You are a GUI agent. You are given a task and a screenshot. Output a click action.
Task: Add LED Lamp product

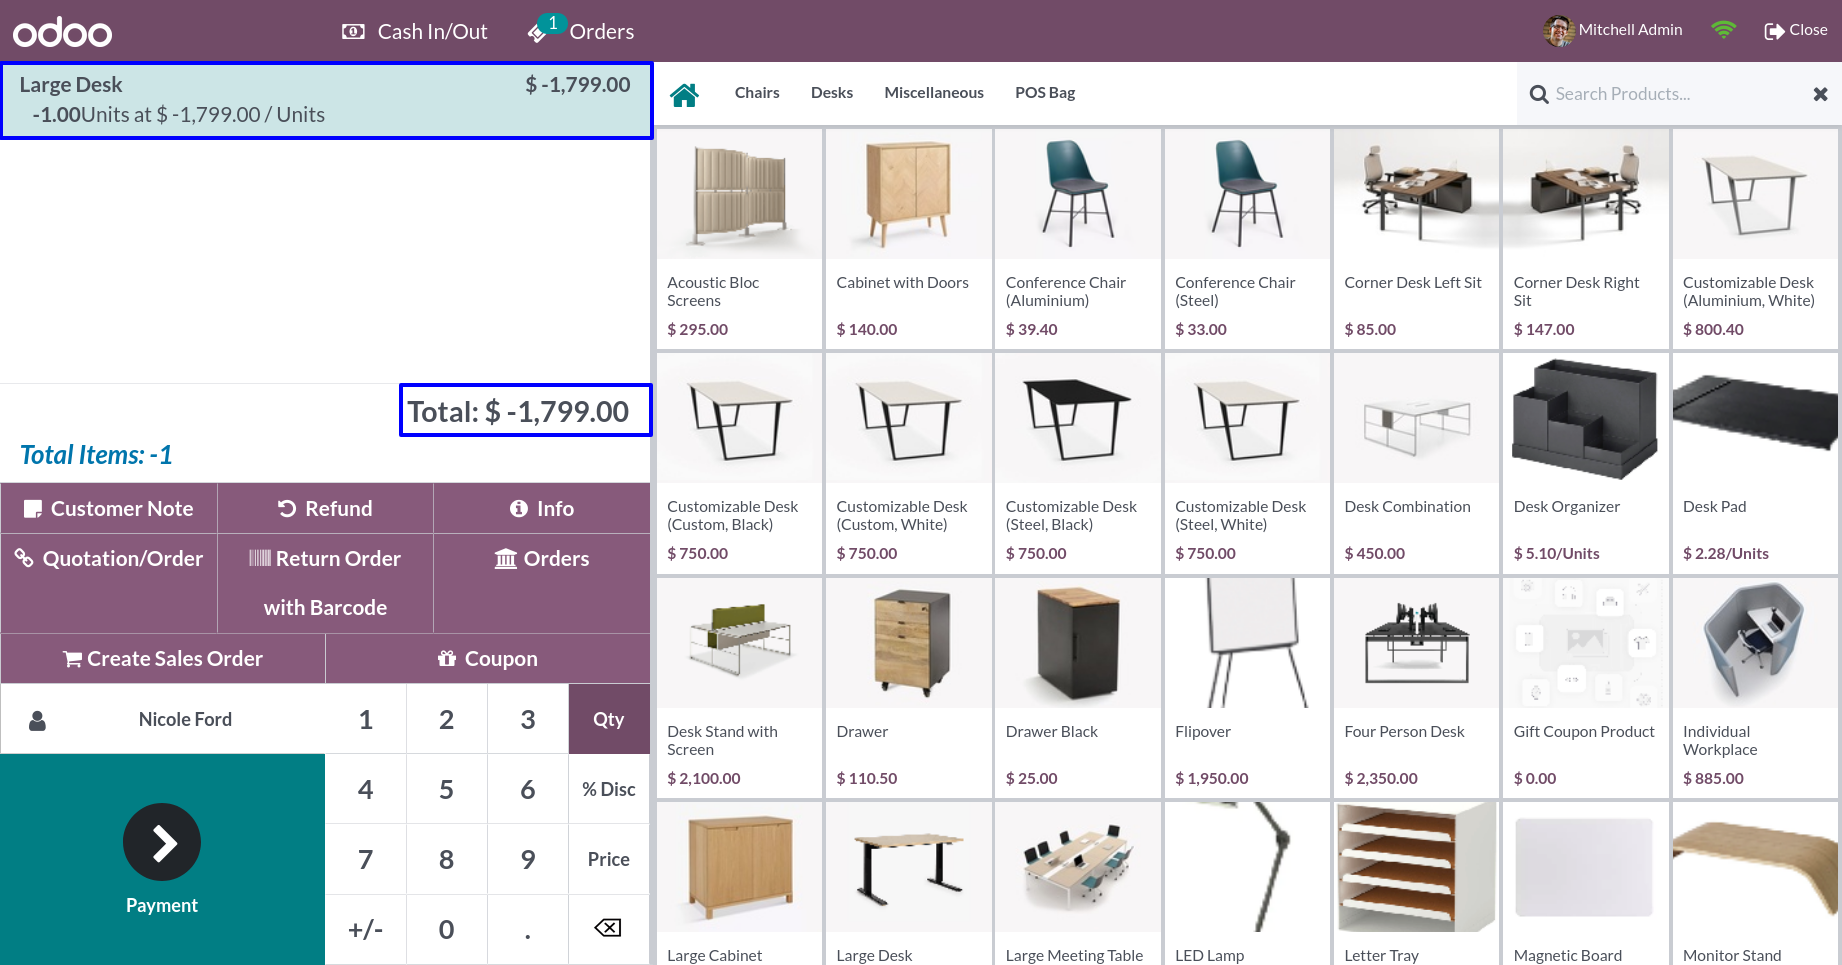[1247, 884]
